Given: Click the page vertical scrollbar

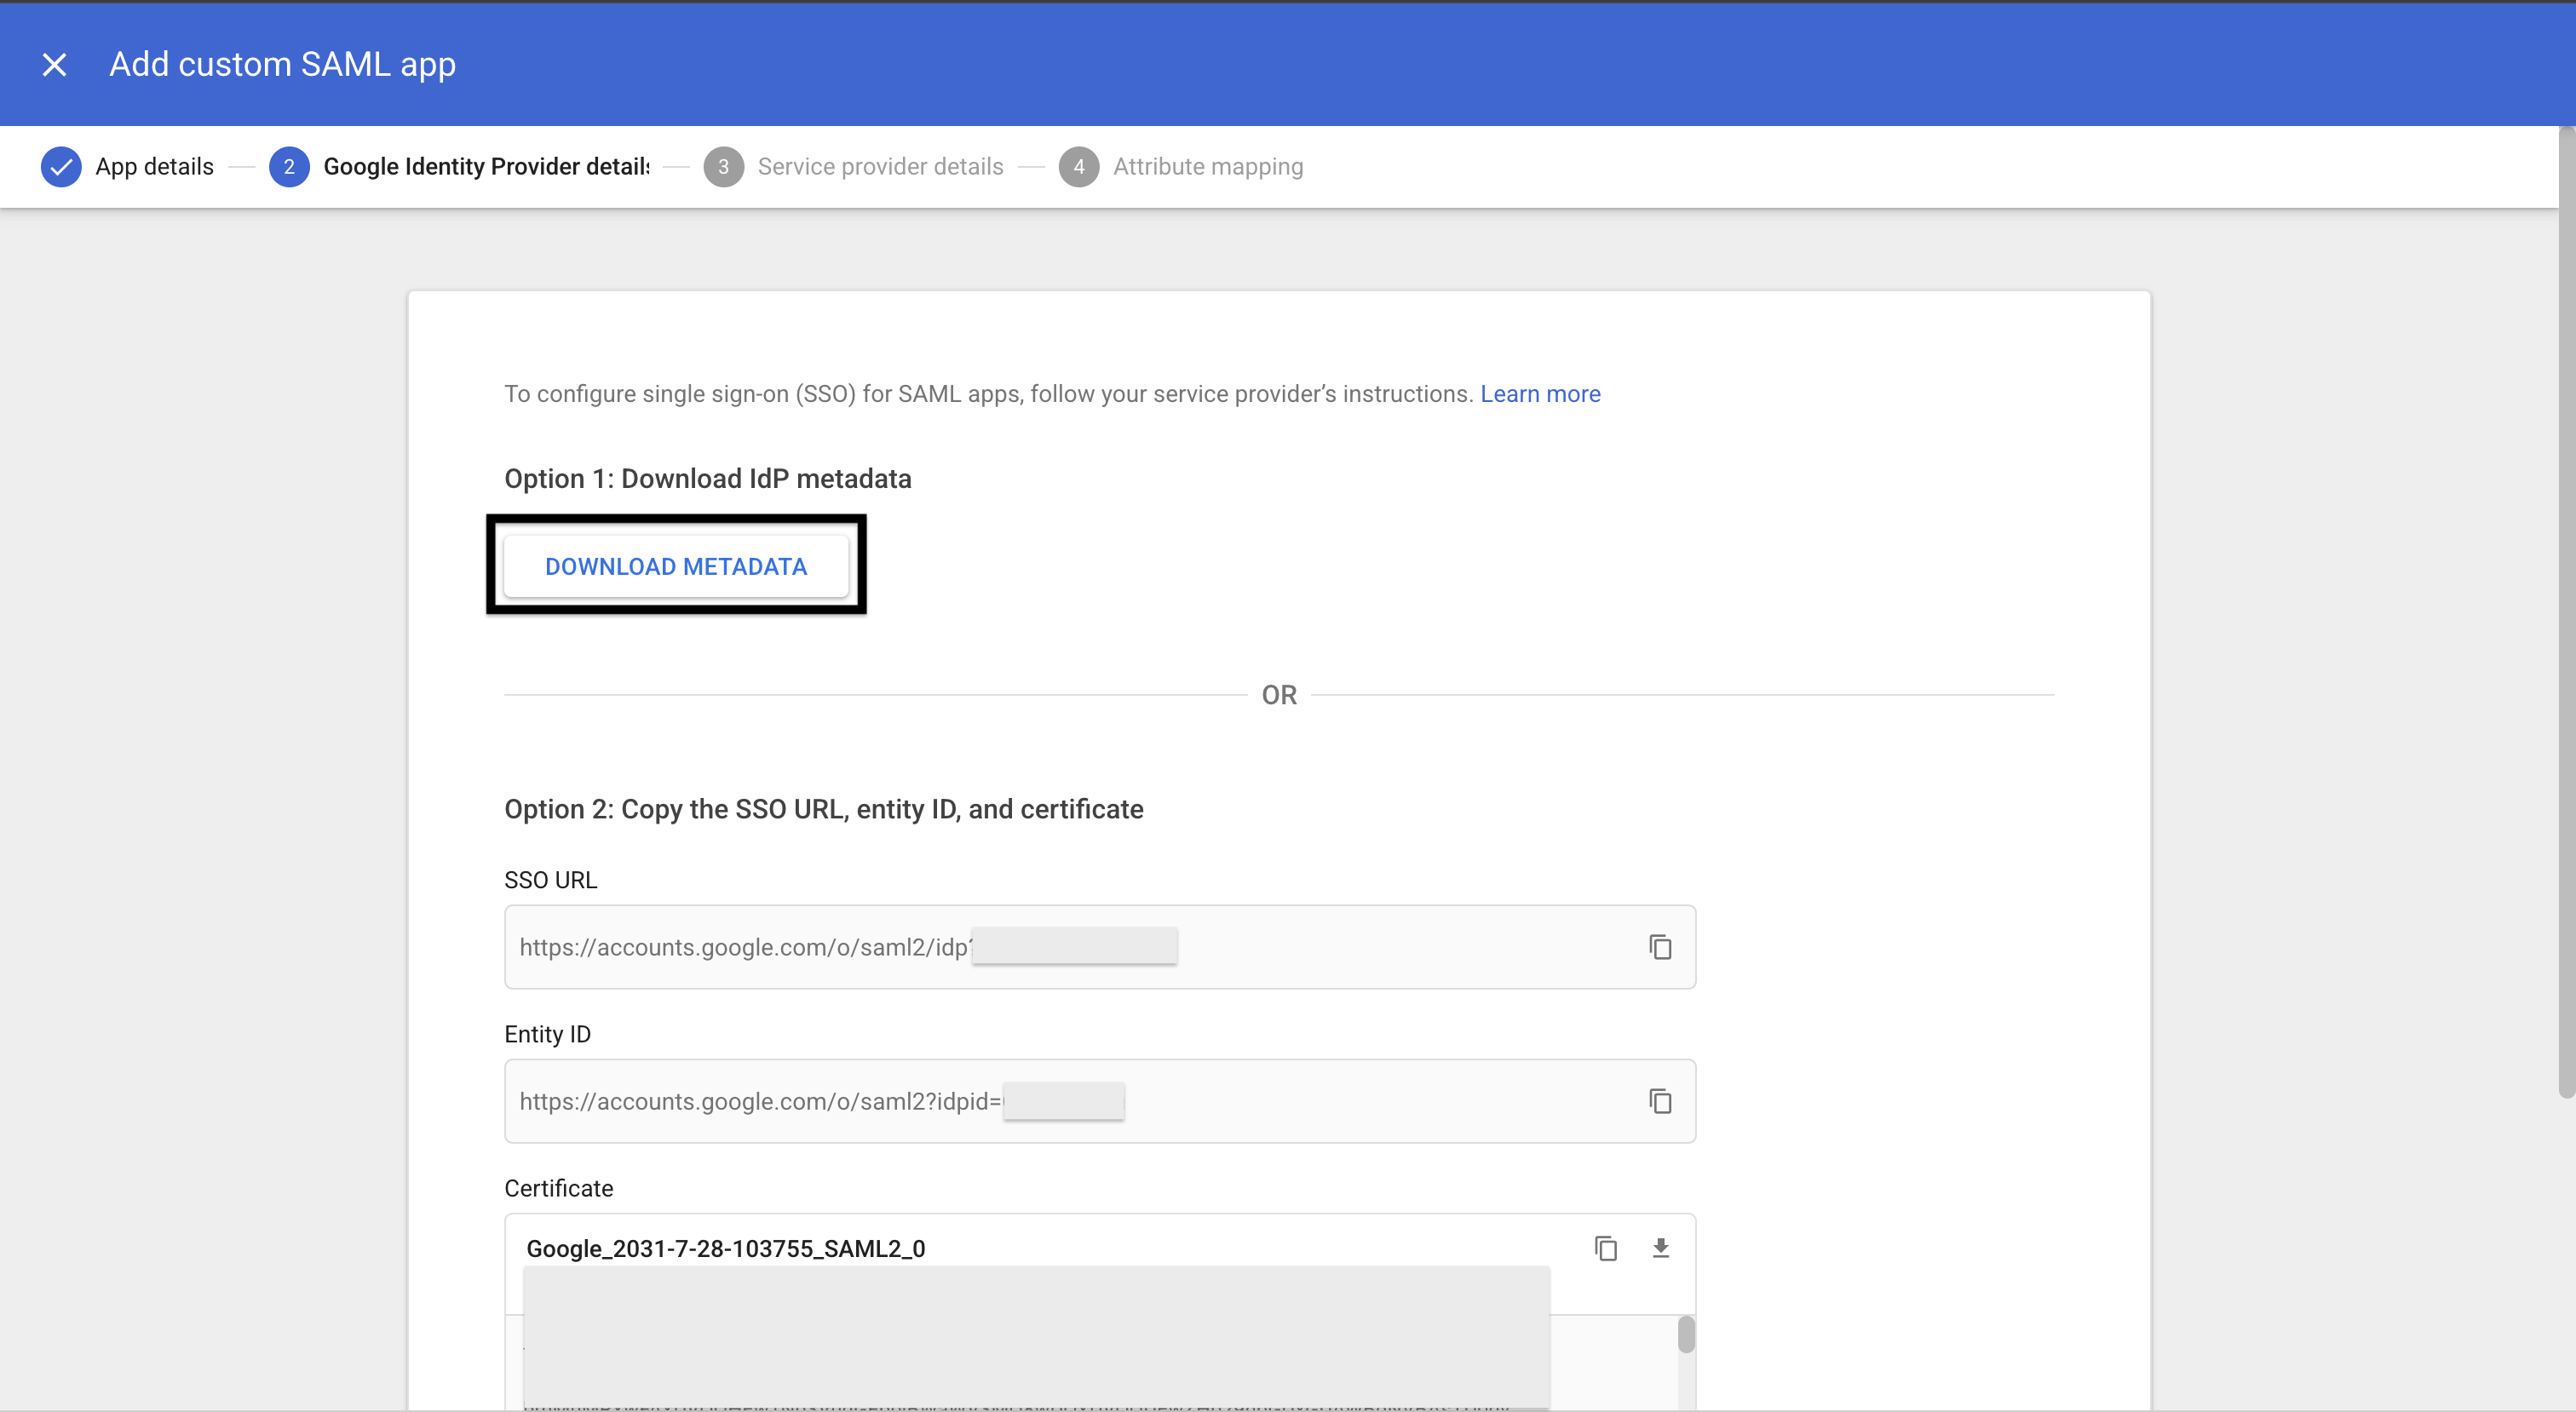Looking at the screenshot, I should click(2566, 612).
